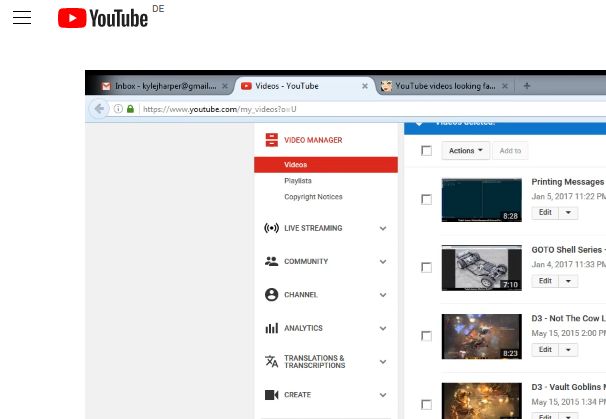Image resolution: width=606 pixels, height=419 pixels.
Task: Click the Add to button
Action: point(510,151)
